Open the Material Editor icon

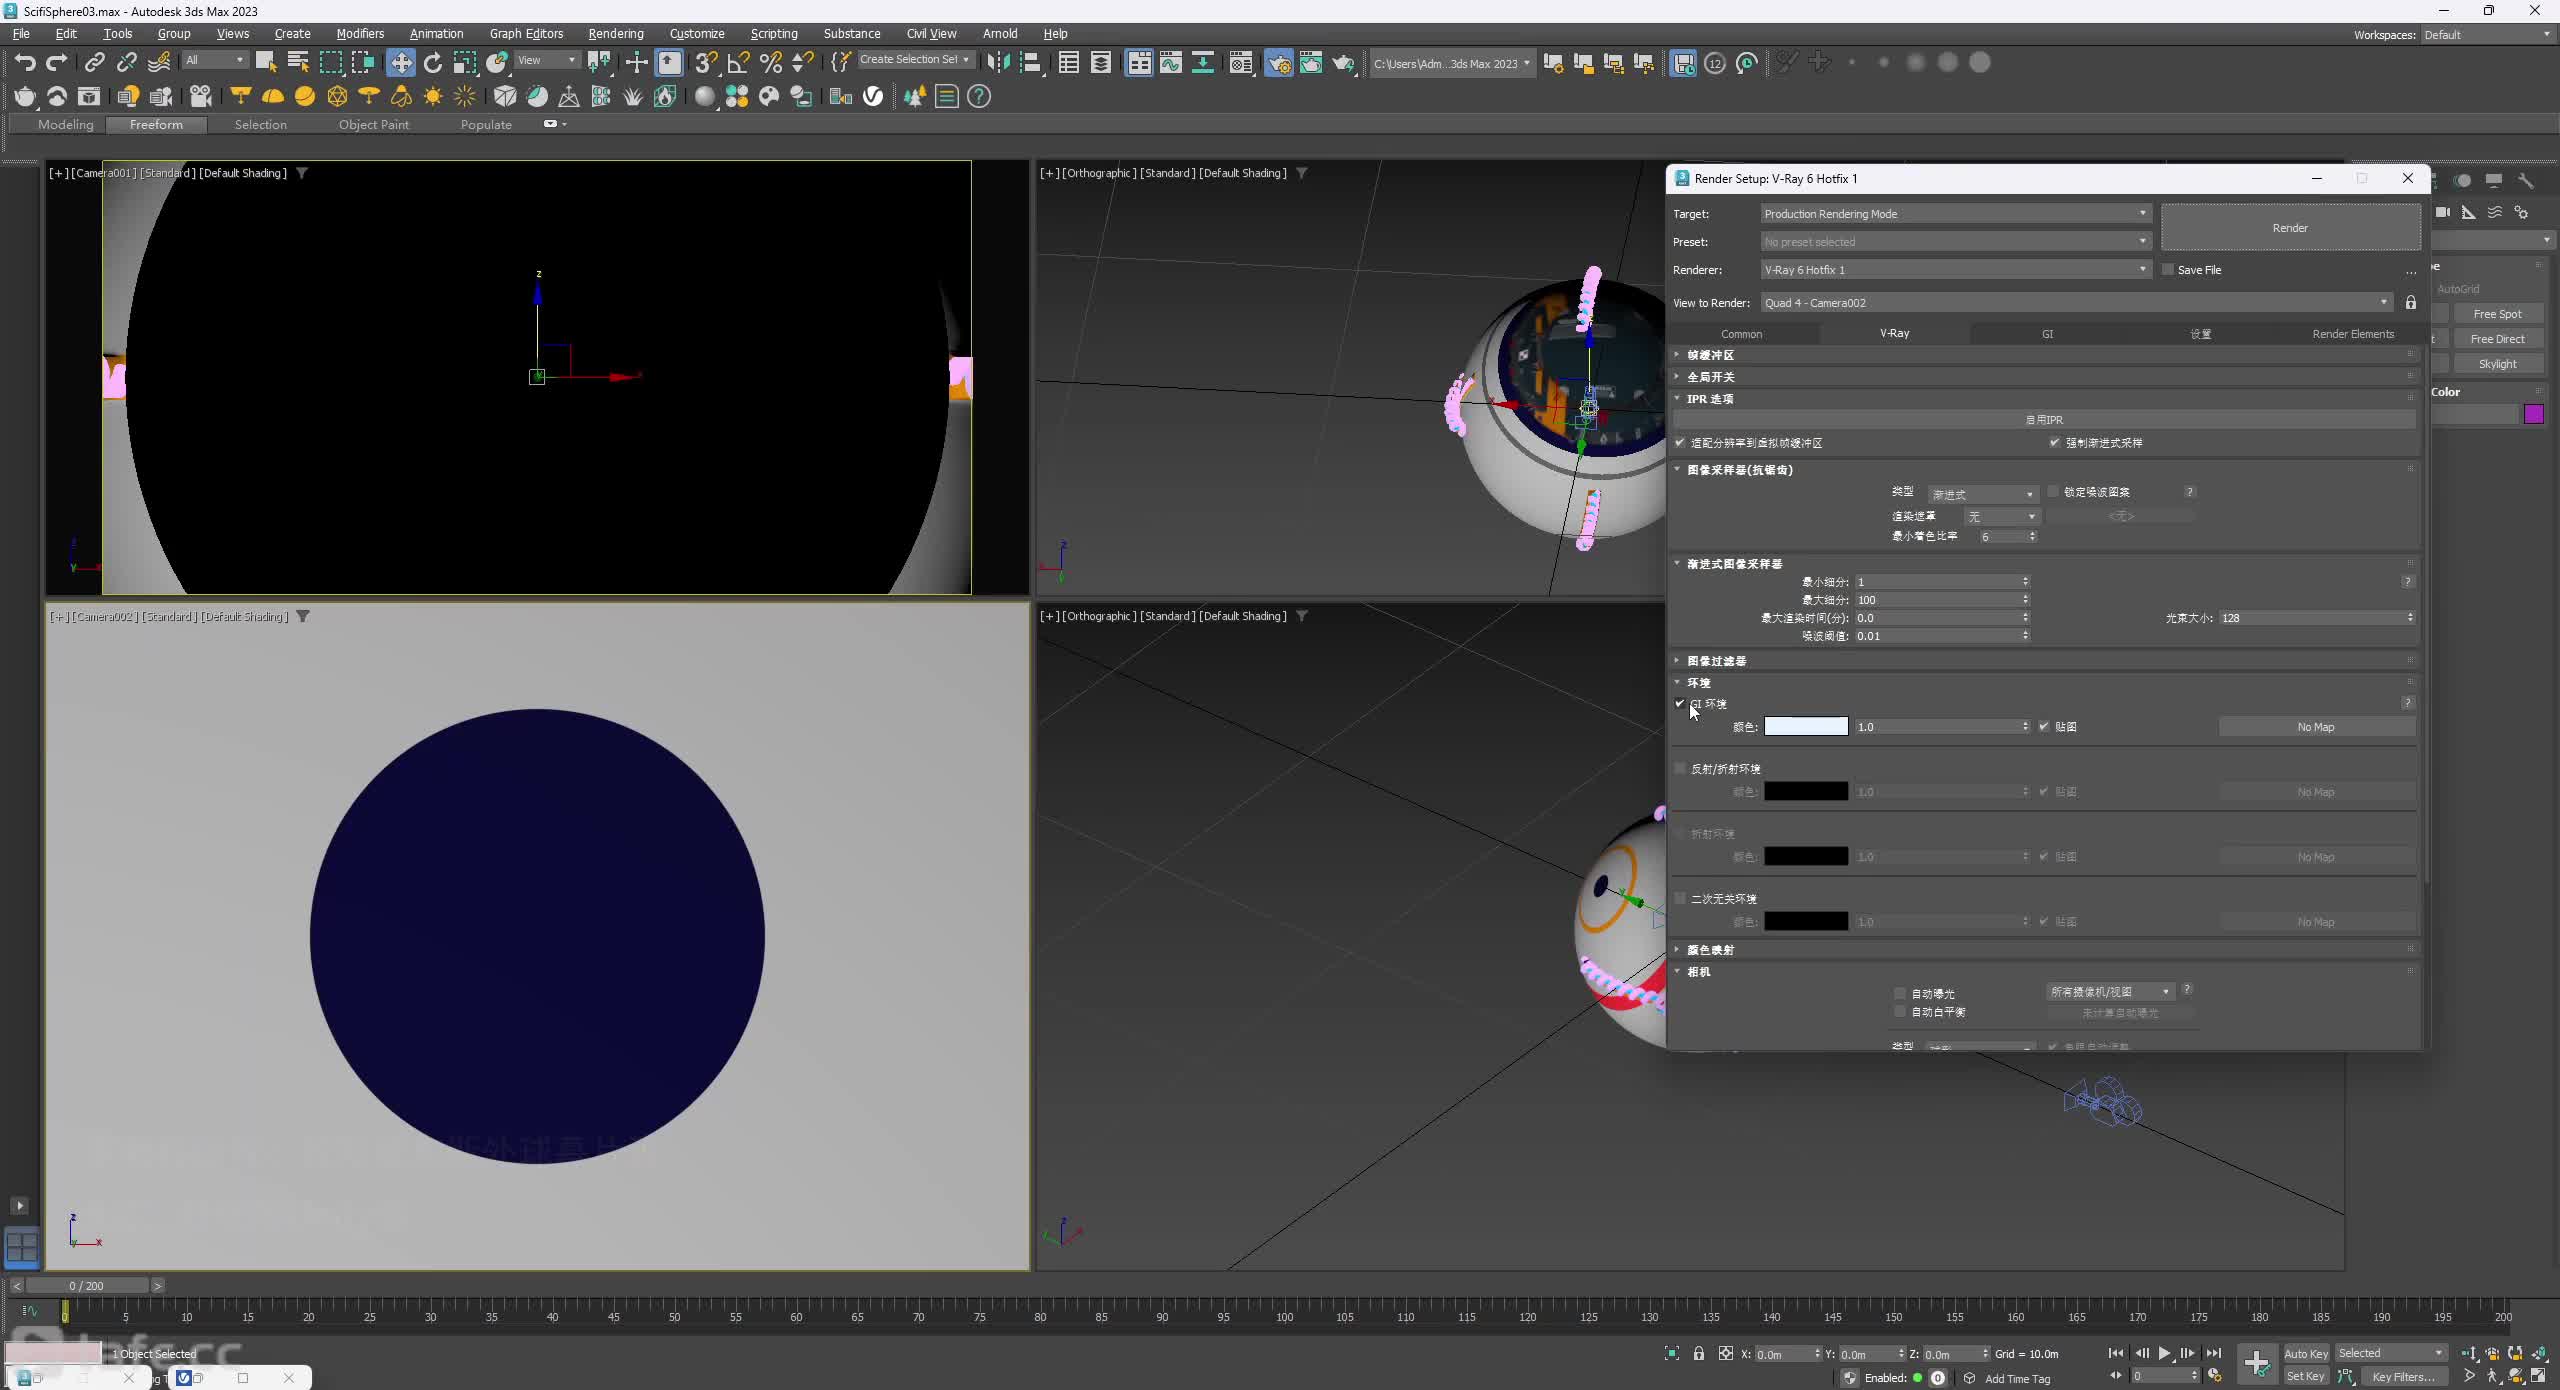pos(1241,63)
